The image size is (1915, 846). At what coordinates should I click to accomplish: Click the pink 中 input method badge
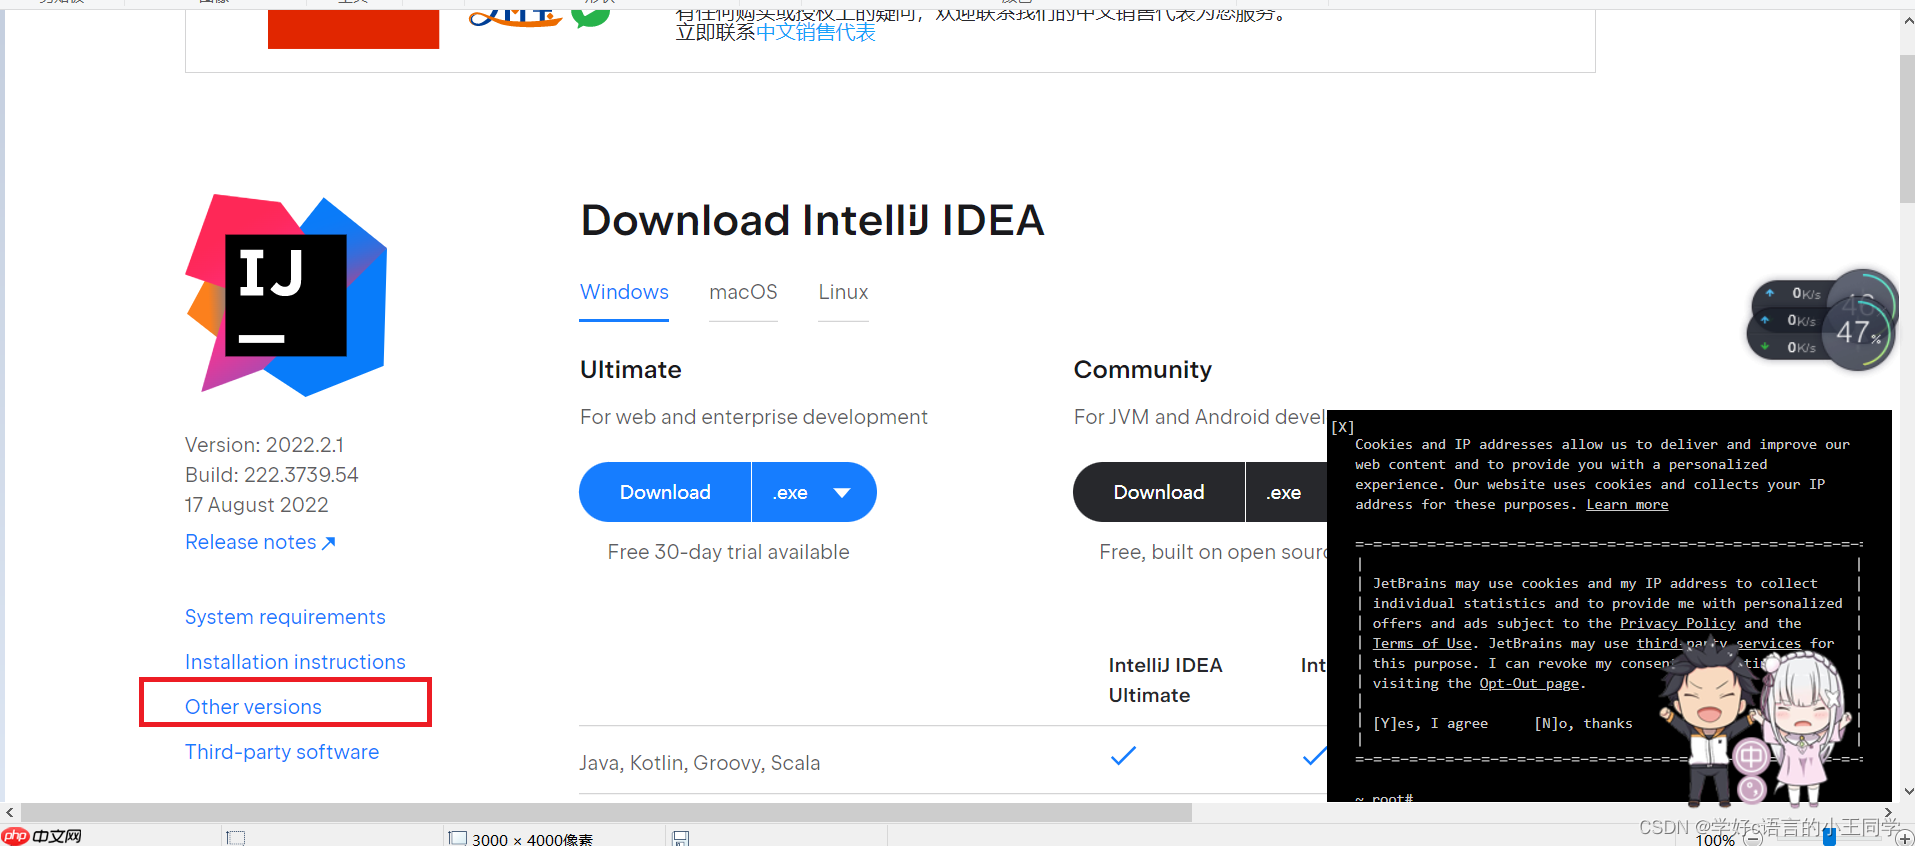(1751, 758)
